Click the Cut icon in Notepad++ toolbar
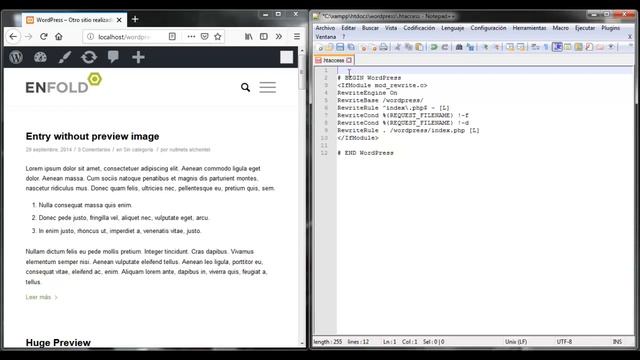640x360 pixels. coord(397,47)
